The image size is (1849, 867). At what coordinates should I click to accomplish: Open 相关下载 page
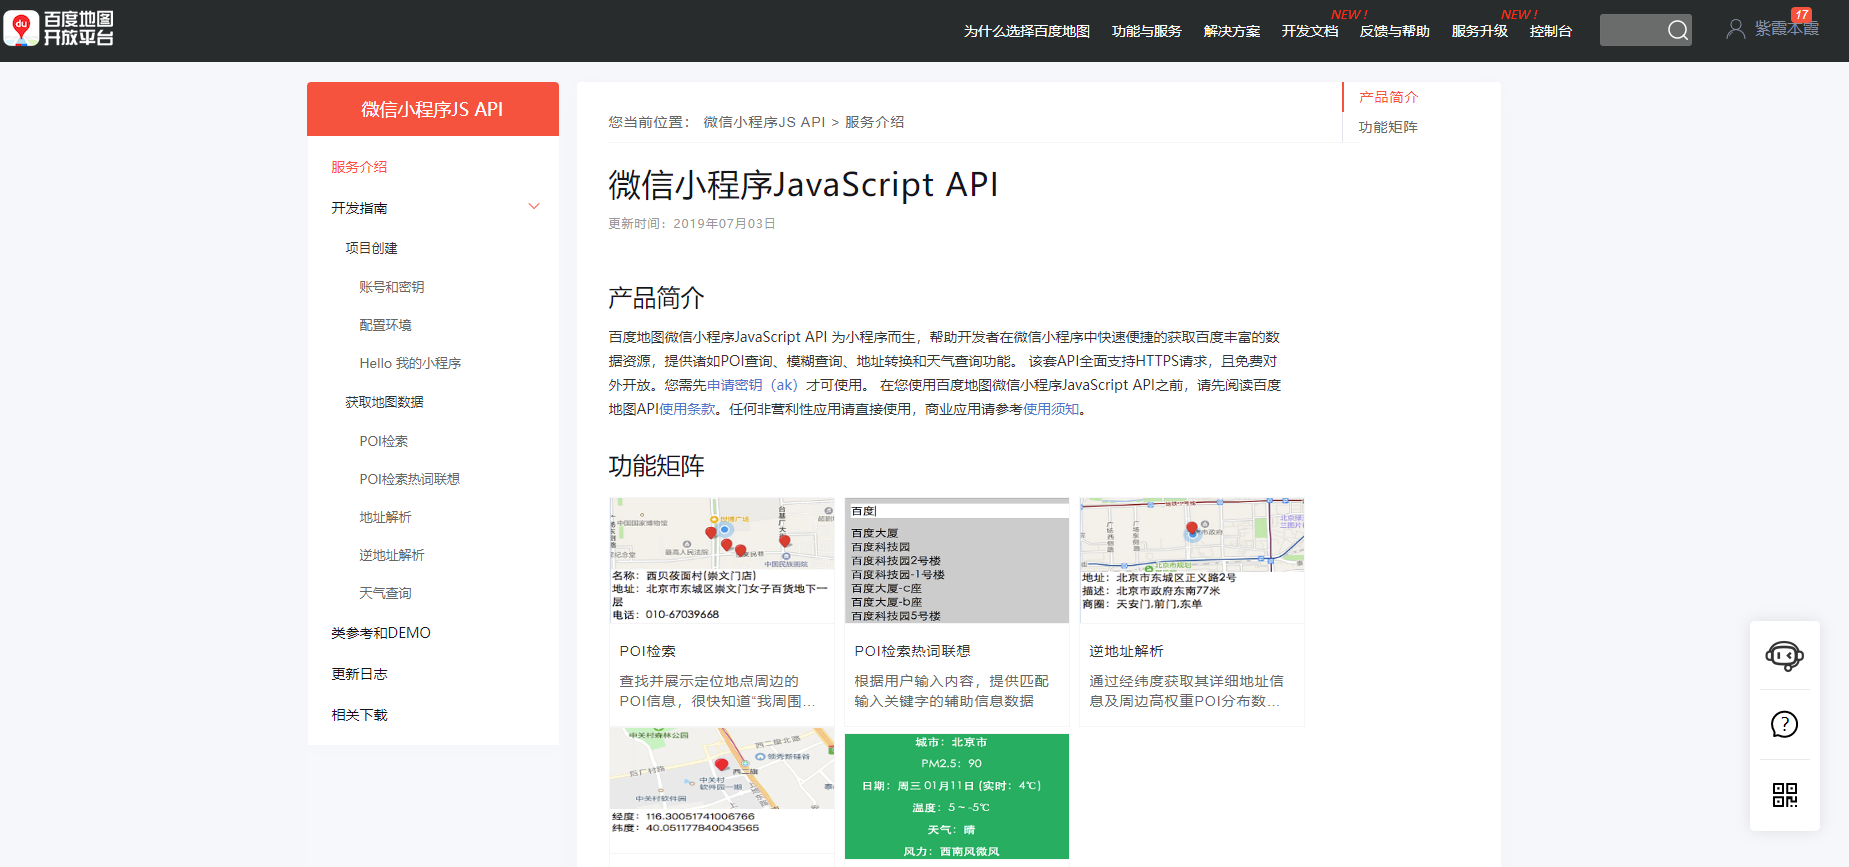(359, 715)
